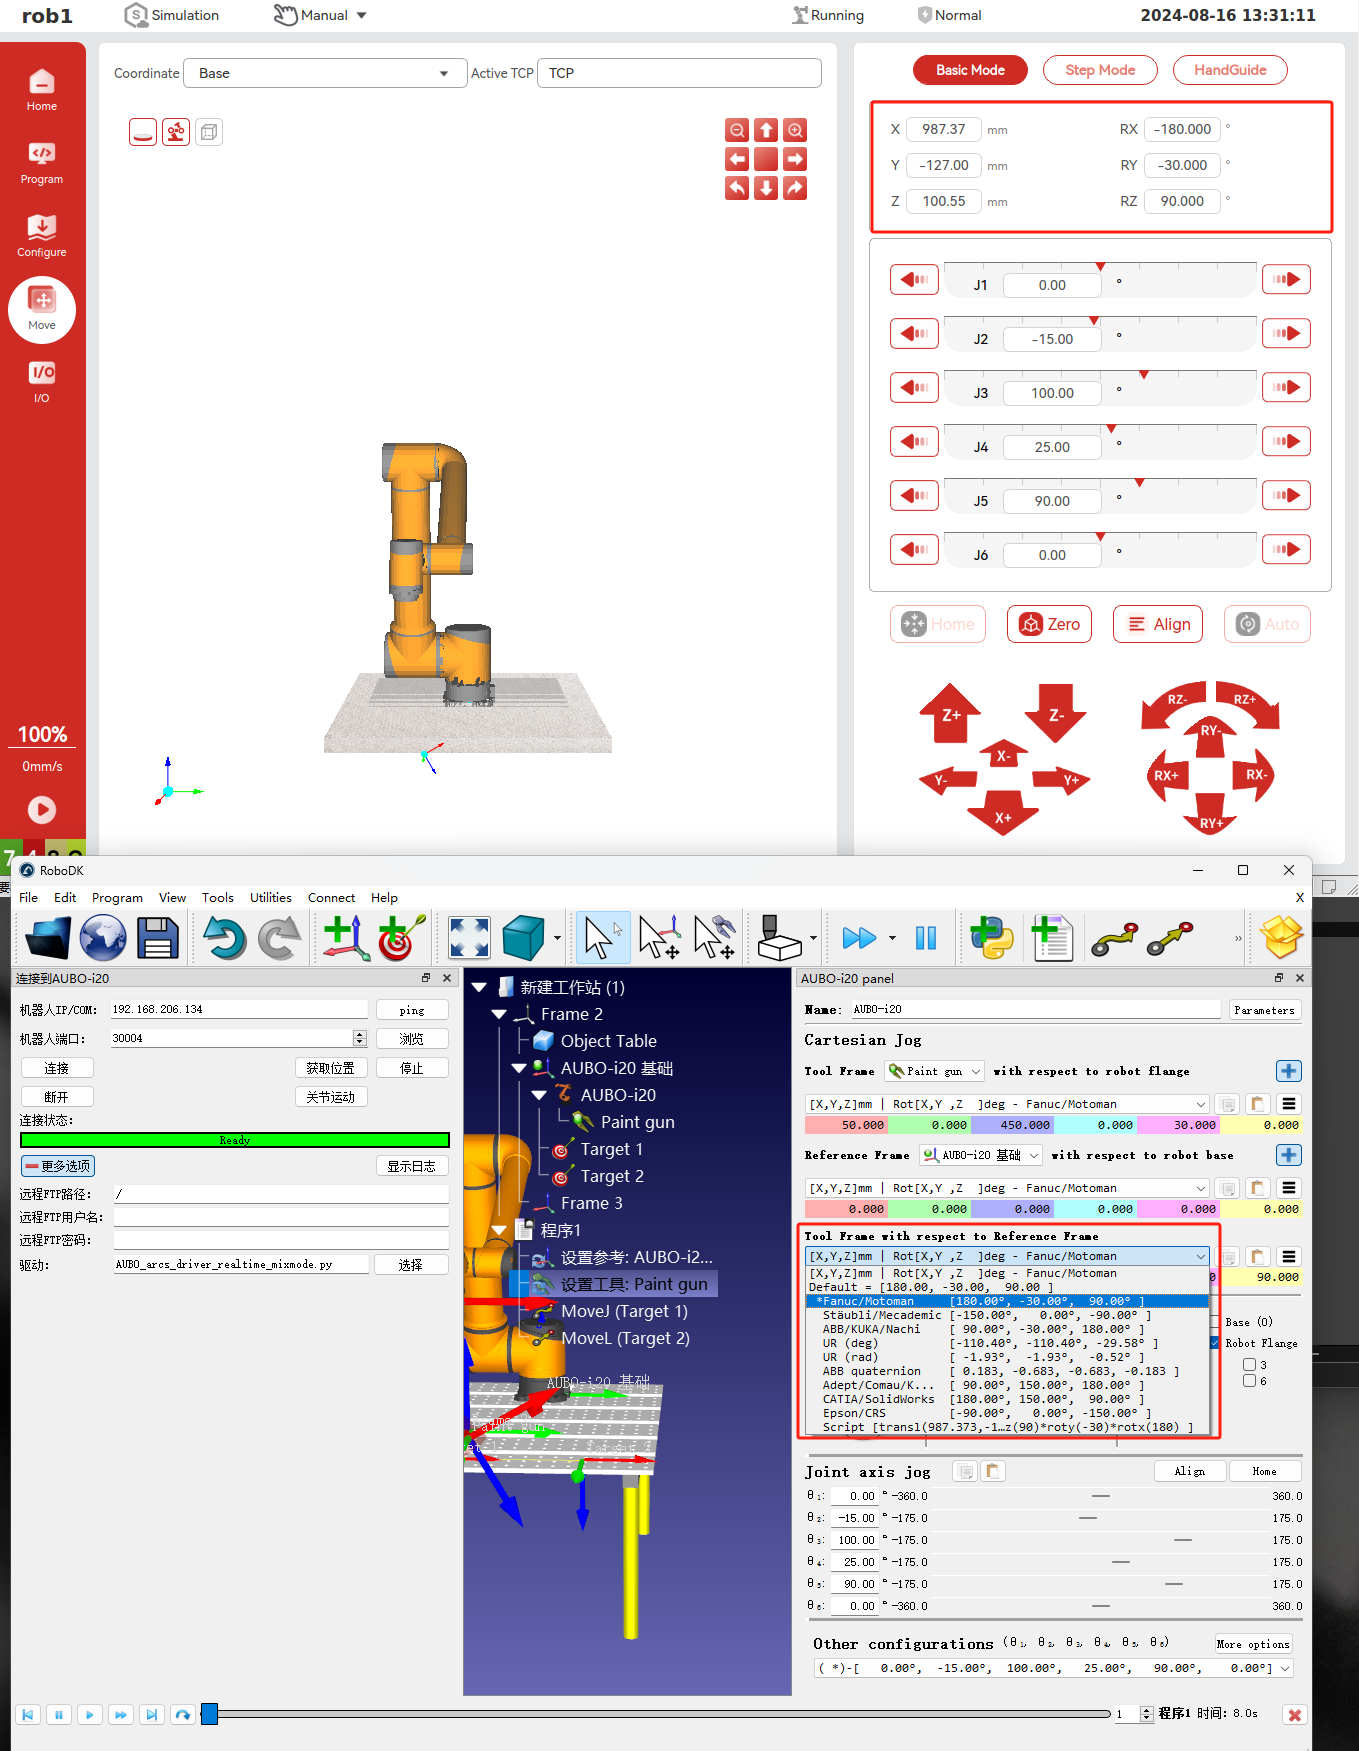This screenshot has height=1751, width=1359.
Task: Check the checkbox labeled 6
Action: coord(1249,1381)
